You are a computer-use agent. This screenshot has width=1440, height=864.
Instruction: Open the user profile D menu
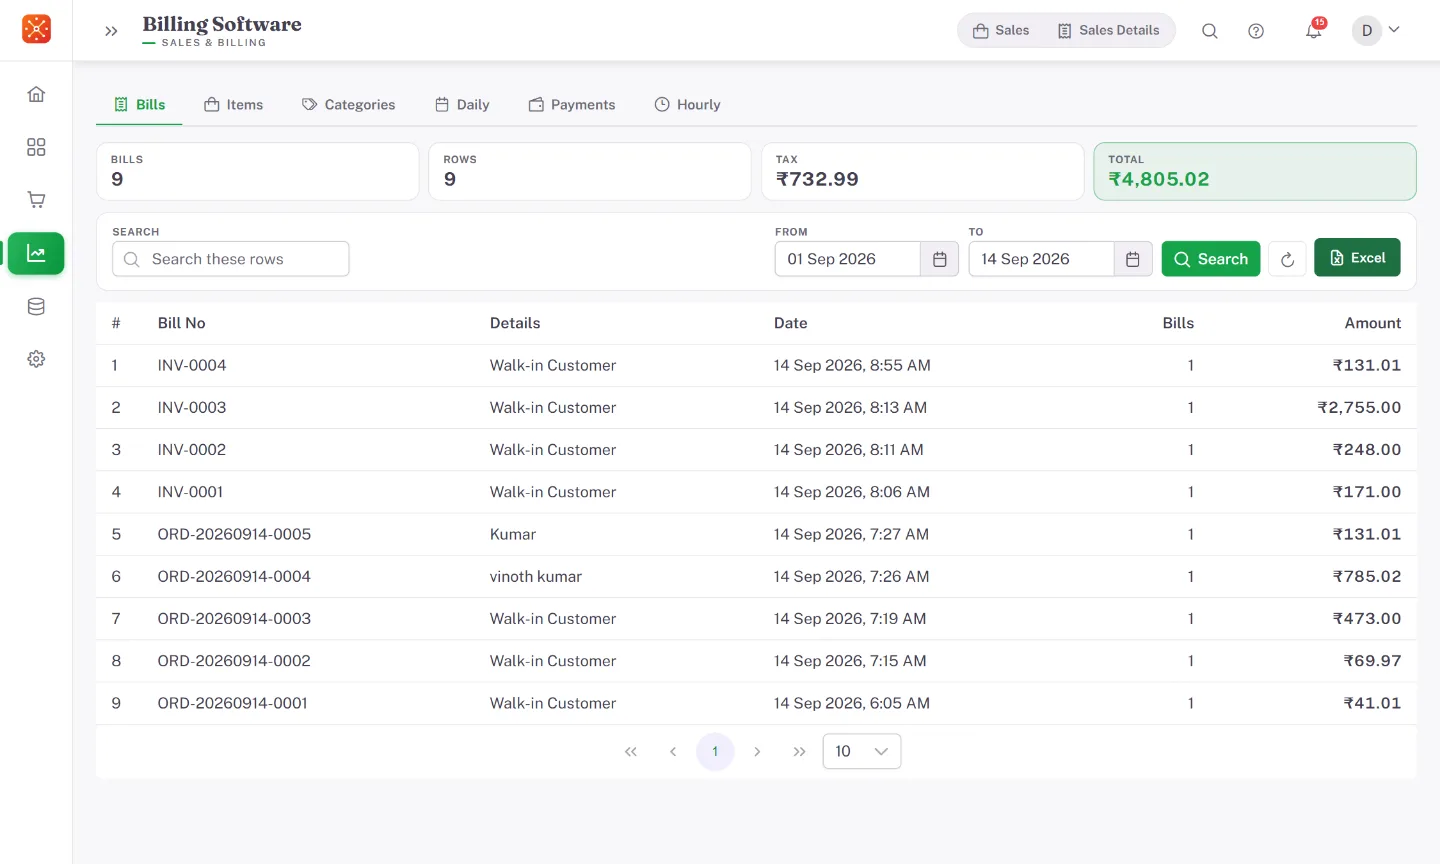[1376, 30]
